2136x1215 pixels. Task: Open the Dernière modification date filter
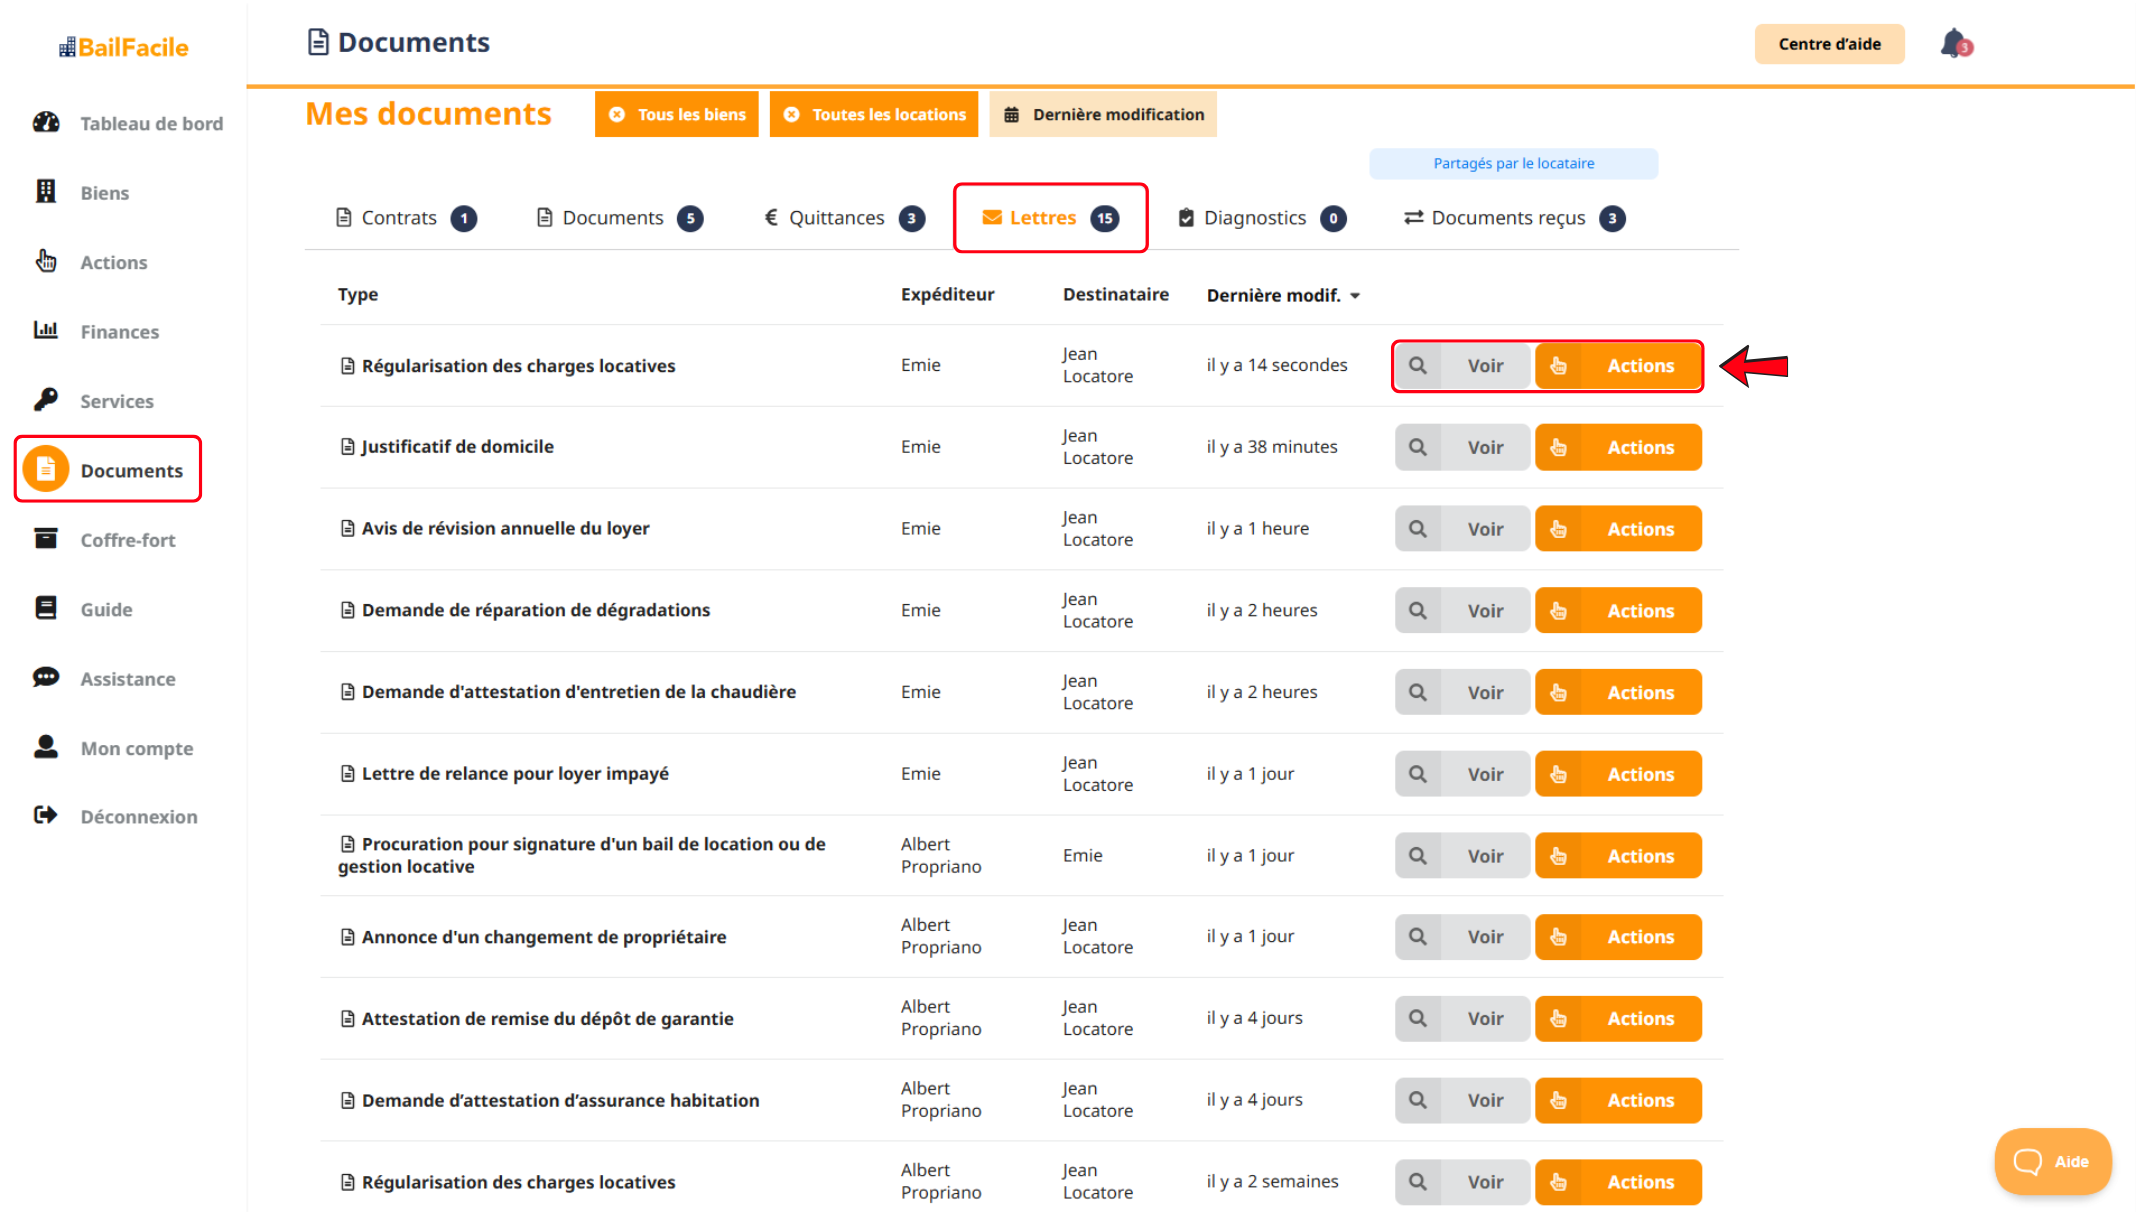(x=1103, y=115)
